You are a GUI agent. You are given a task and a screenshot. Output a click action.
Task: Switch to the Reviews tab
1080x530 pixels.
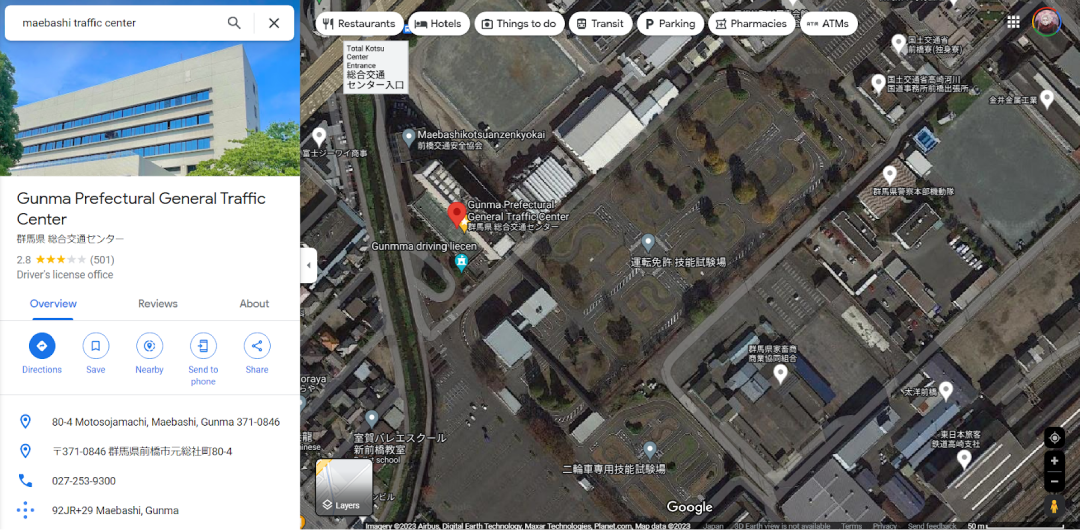158,304
